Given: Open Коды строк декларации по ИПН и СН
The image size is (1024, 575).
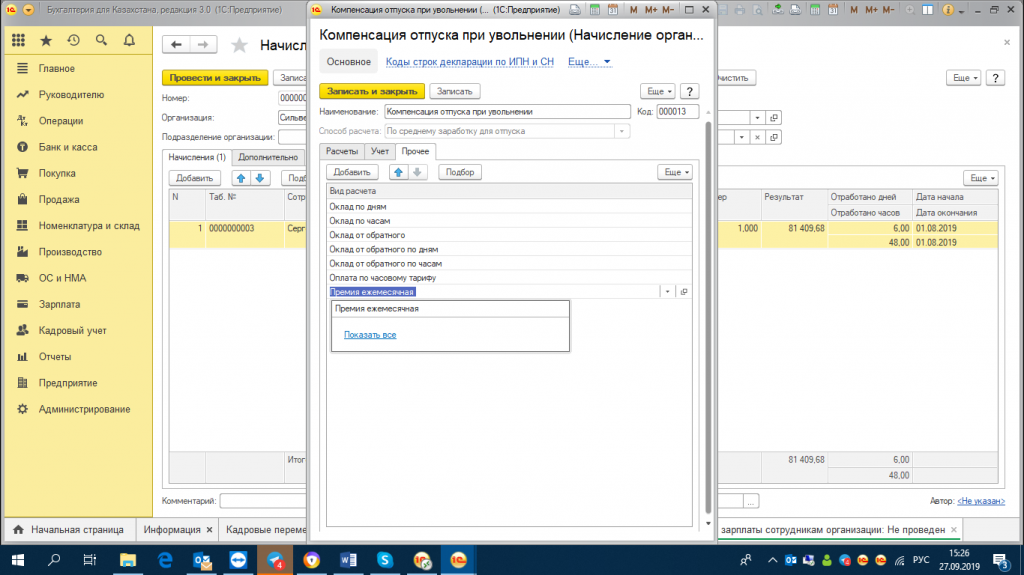Looking at the screenshot, I should click(x=470, y=61).
